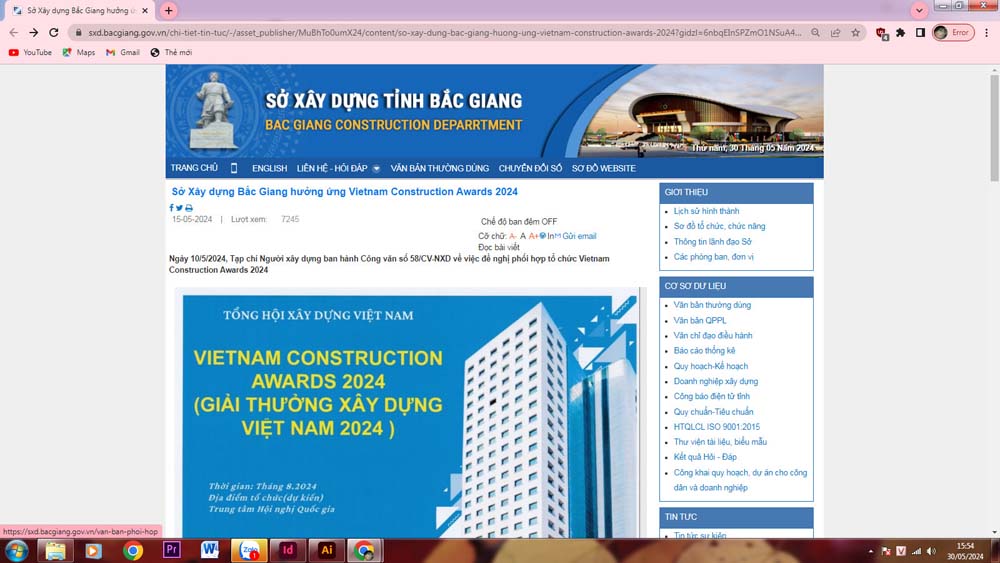1000x563 pixels.
Task: Bookmark this page with the star icon
Action: click(855, 33)
